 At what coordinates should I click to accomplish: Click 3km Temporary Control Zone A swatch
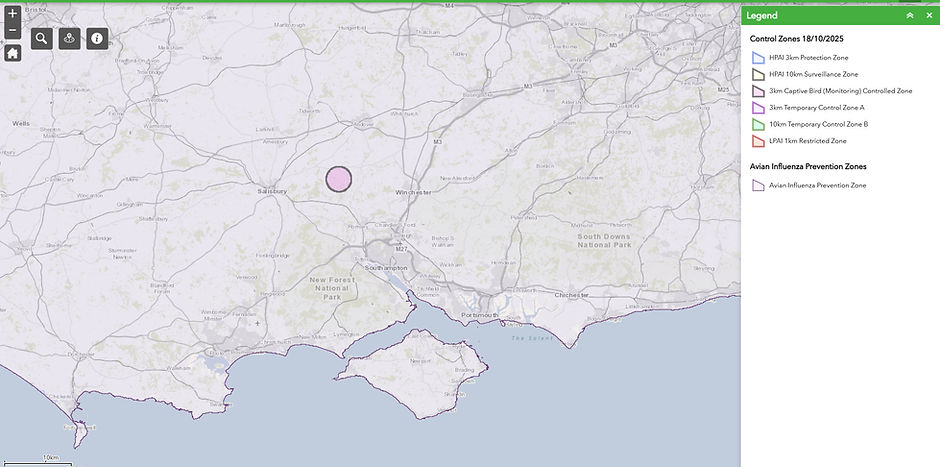coord(758,108)
